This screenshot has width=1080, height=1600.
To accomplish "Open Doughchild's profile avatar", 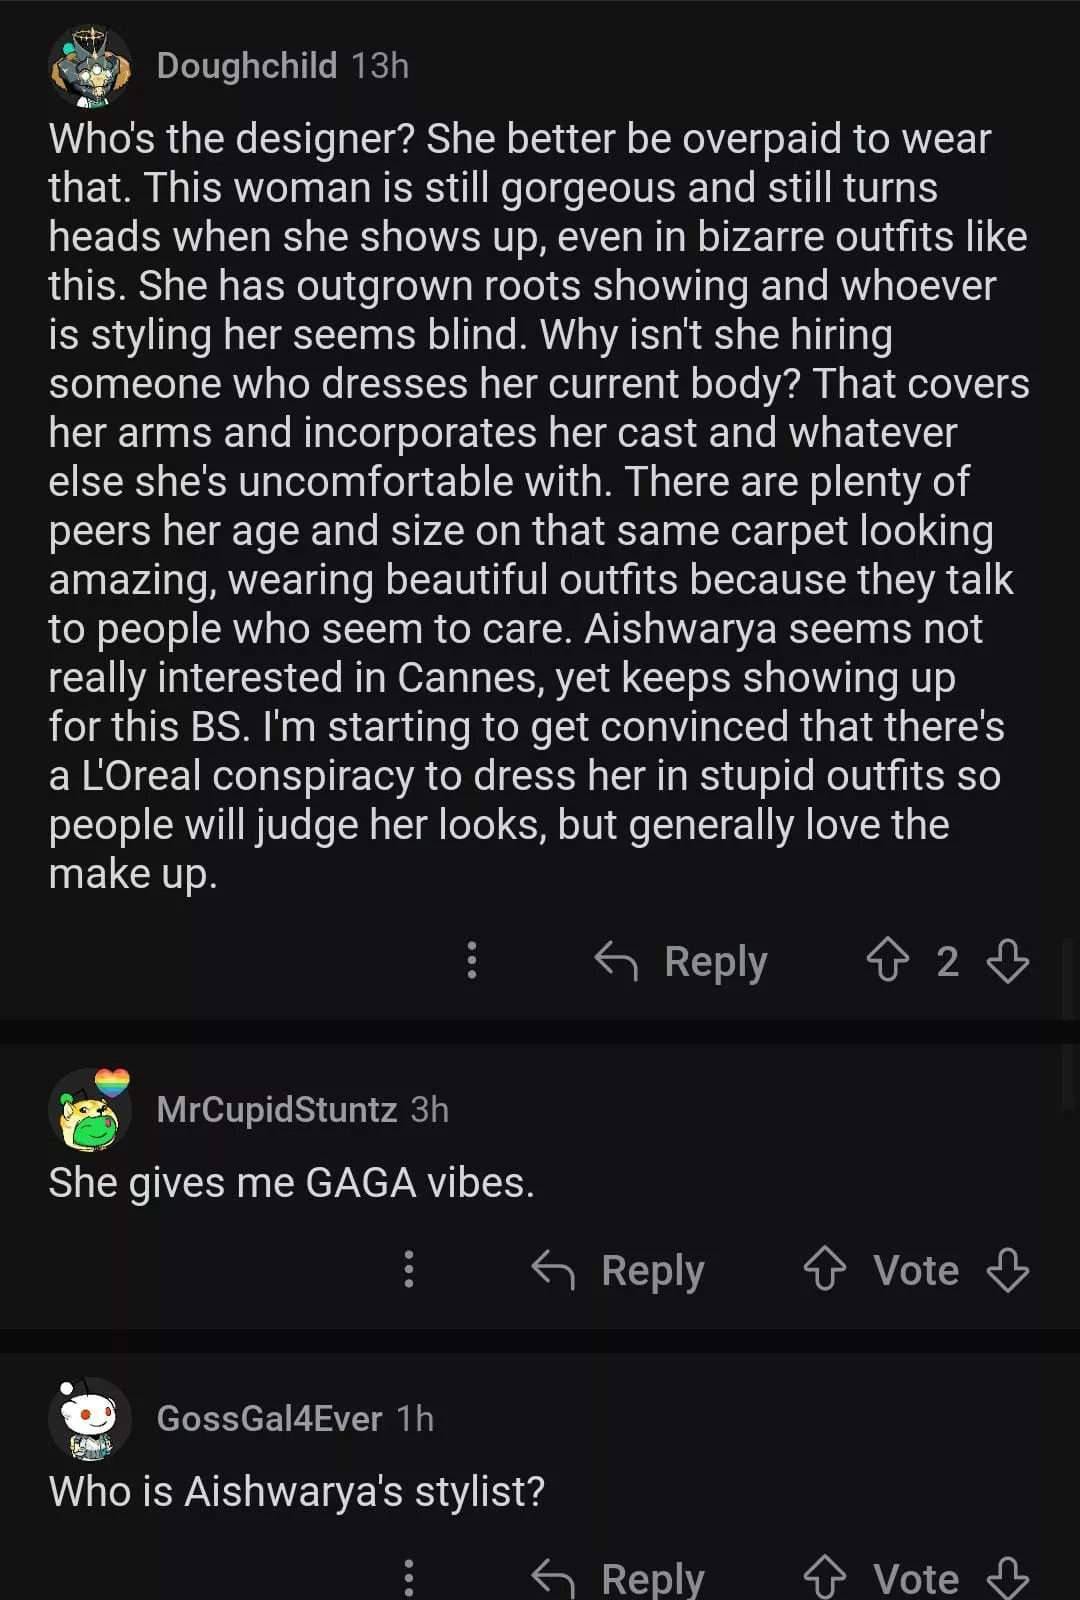I will [x=90, y=66].
